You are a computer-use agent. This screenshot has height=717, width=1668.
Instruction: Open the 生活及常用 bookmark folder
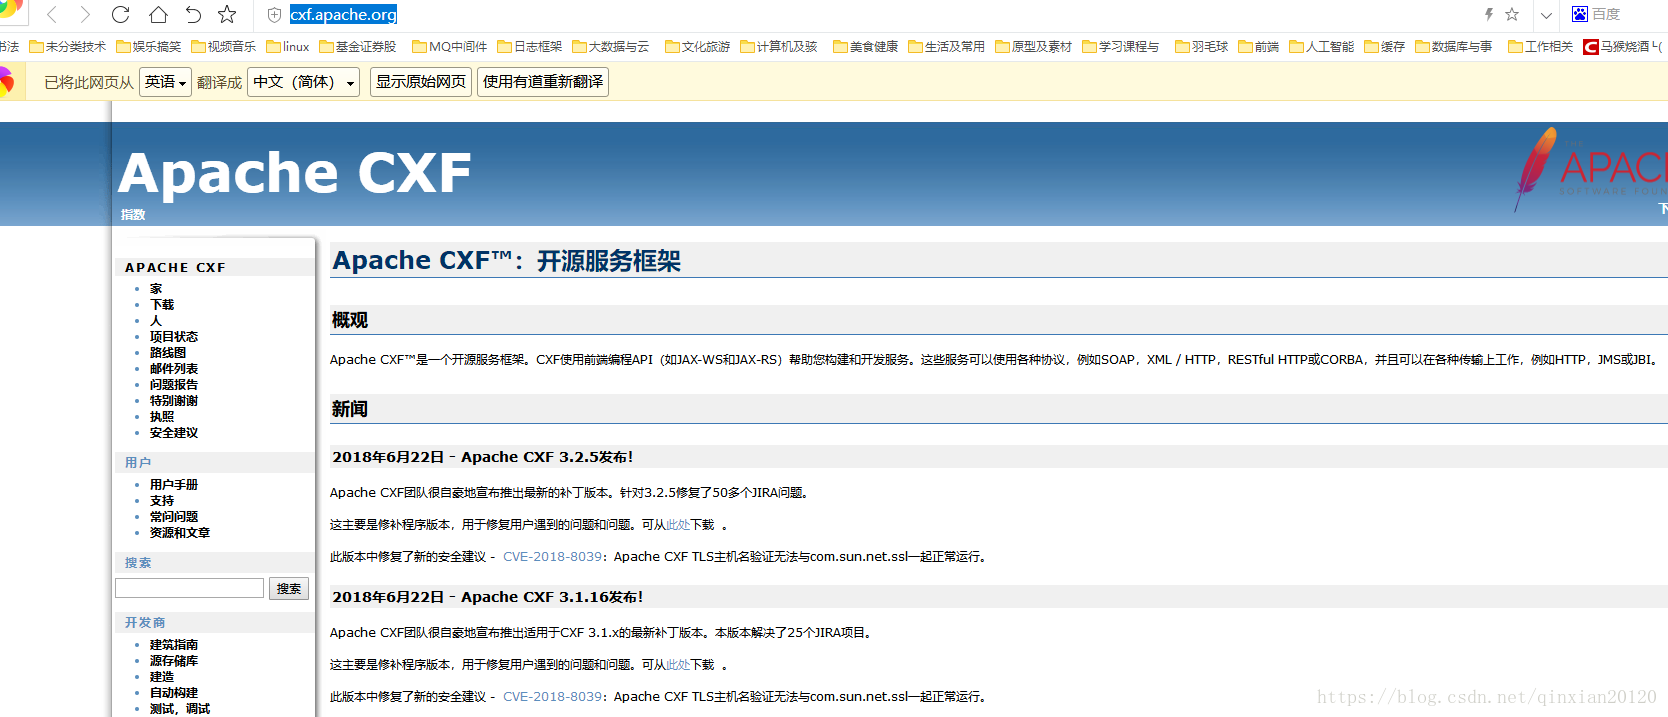[947, 47]
